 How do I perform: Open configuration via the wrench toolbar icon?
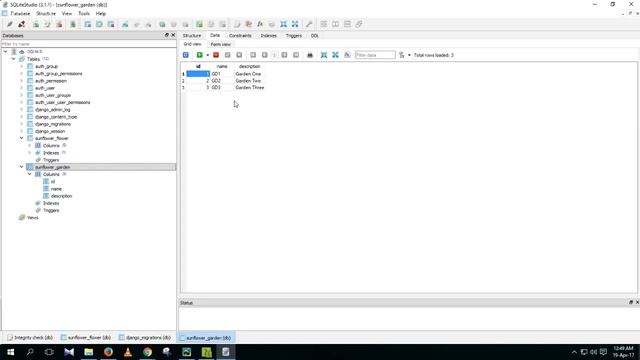(309, 24)
